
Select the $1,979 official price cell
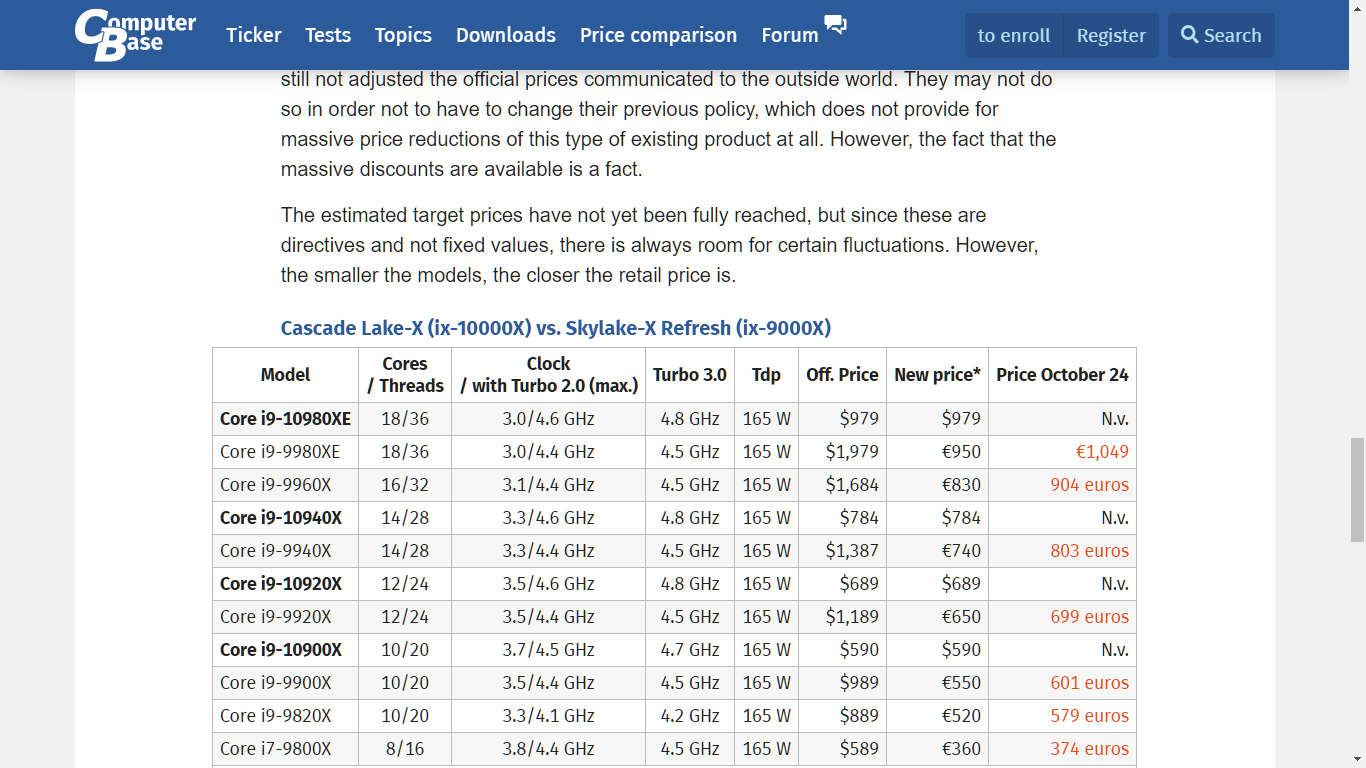842,452
